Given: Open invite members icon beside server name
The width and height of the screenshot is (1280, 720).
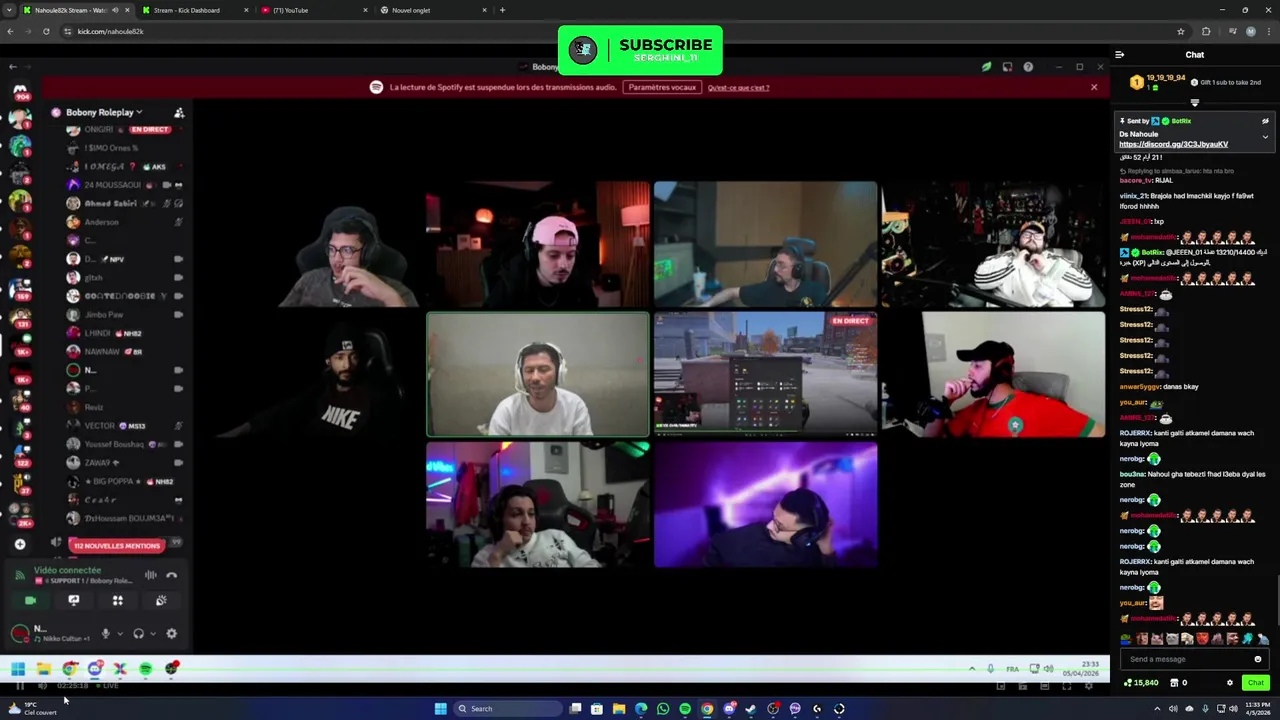Looking at the screenshot, I should click(x=179, y=113).
